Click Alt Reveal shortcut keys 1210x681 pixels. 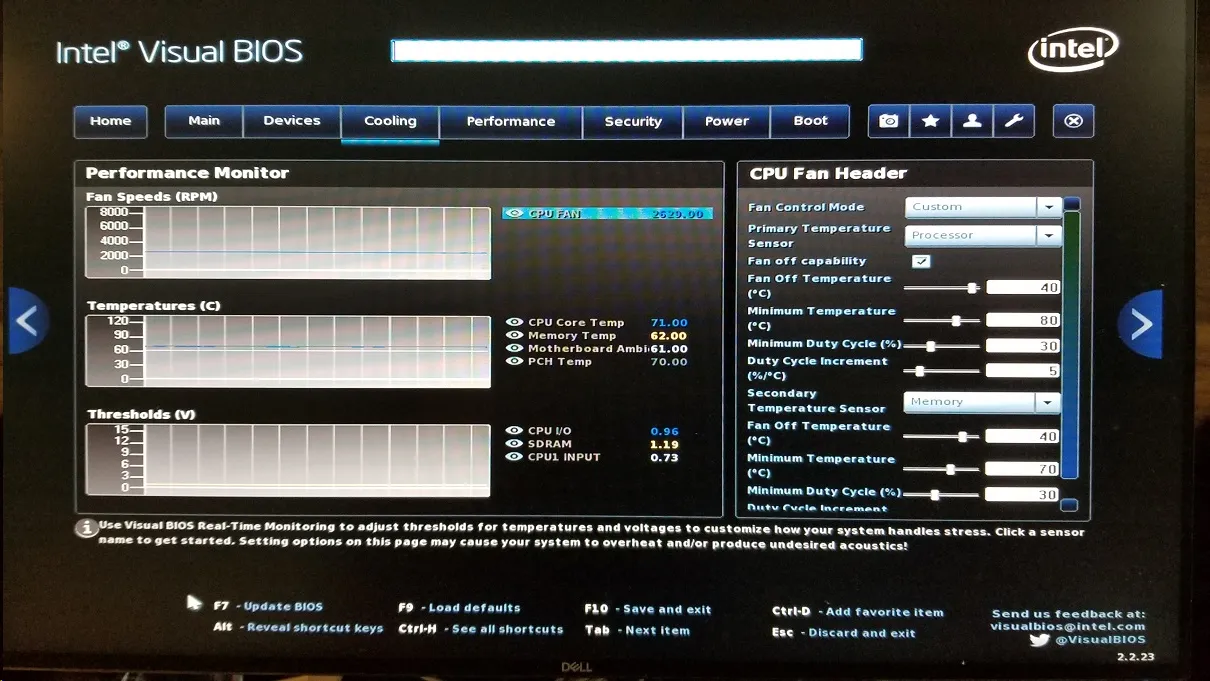coord(298,627)
